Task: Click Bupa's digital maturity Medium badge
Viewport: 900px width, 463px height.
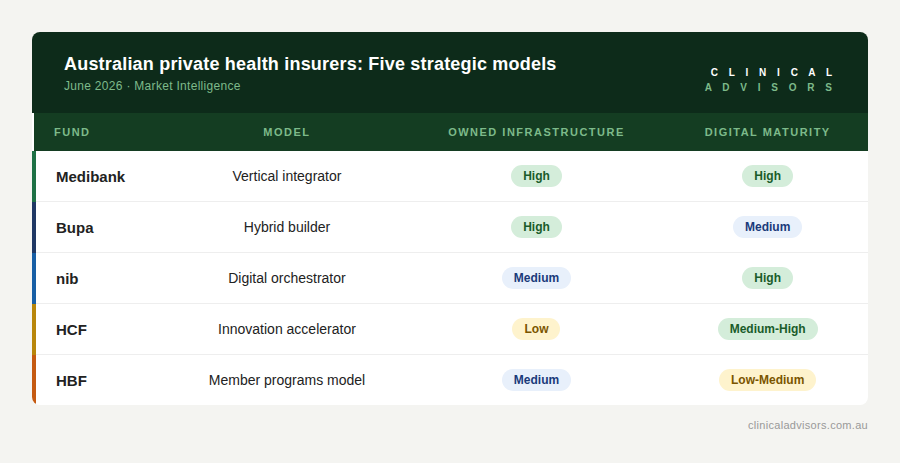Action: [767, 227]
